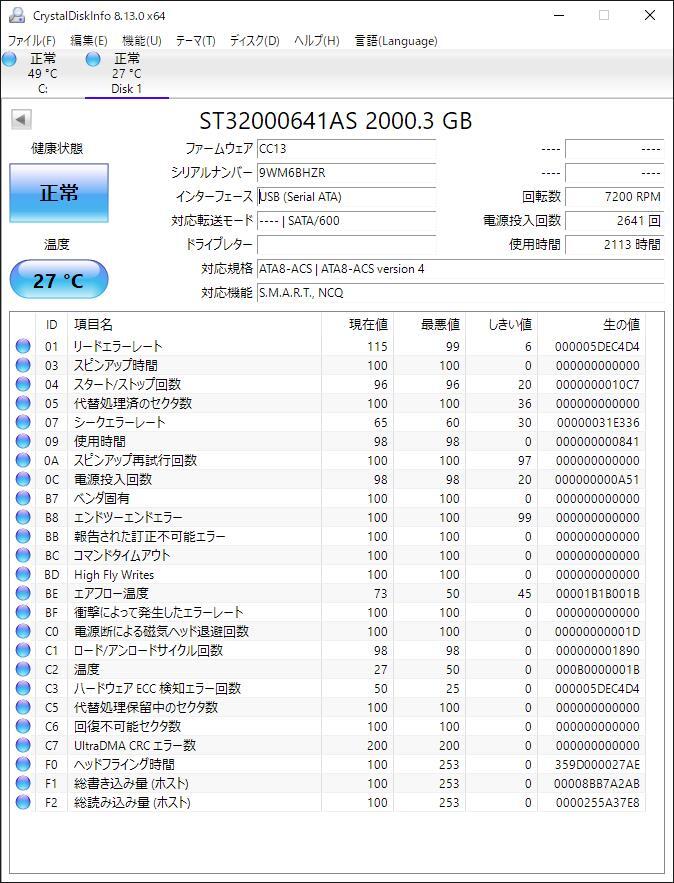Open the テーマ(T) menu
Image resolution: width=674 pixels, height=883 pixels.
tap(195, 41)
